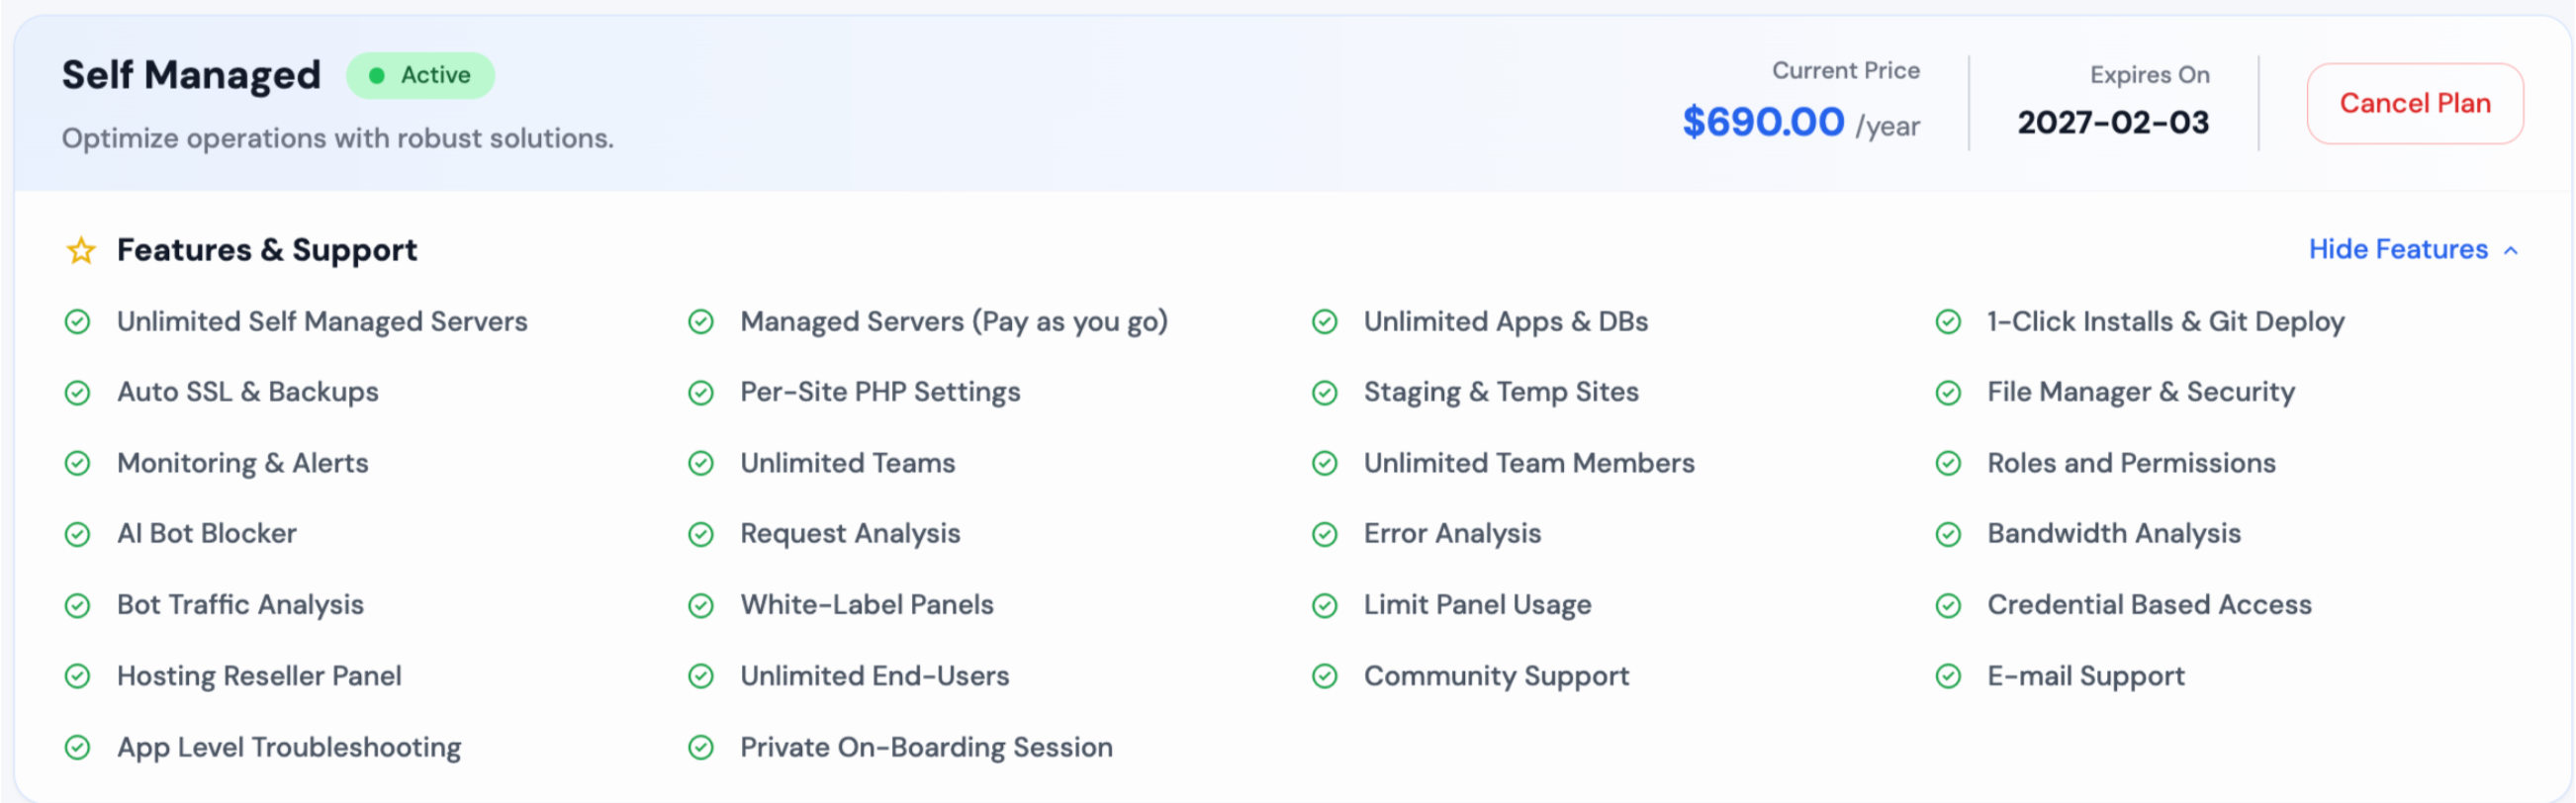Click the Managed Servers (Pay as you go) label

(953, 322)
